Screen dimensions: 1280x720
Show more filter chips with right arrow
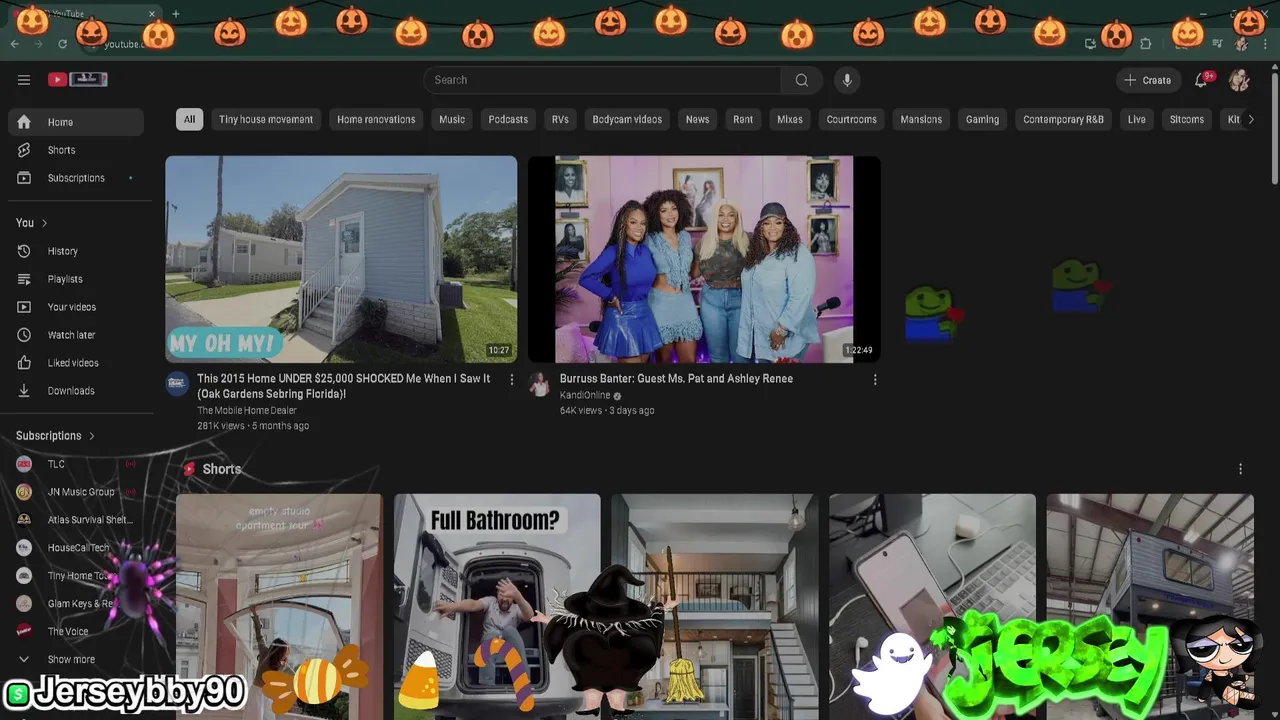coord(1250,119)
